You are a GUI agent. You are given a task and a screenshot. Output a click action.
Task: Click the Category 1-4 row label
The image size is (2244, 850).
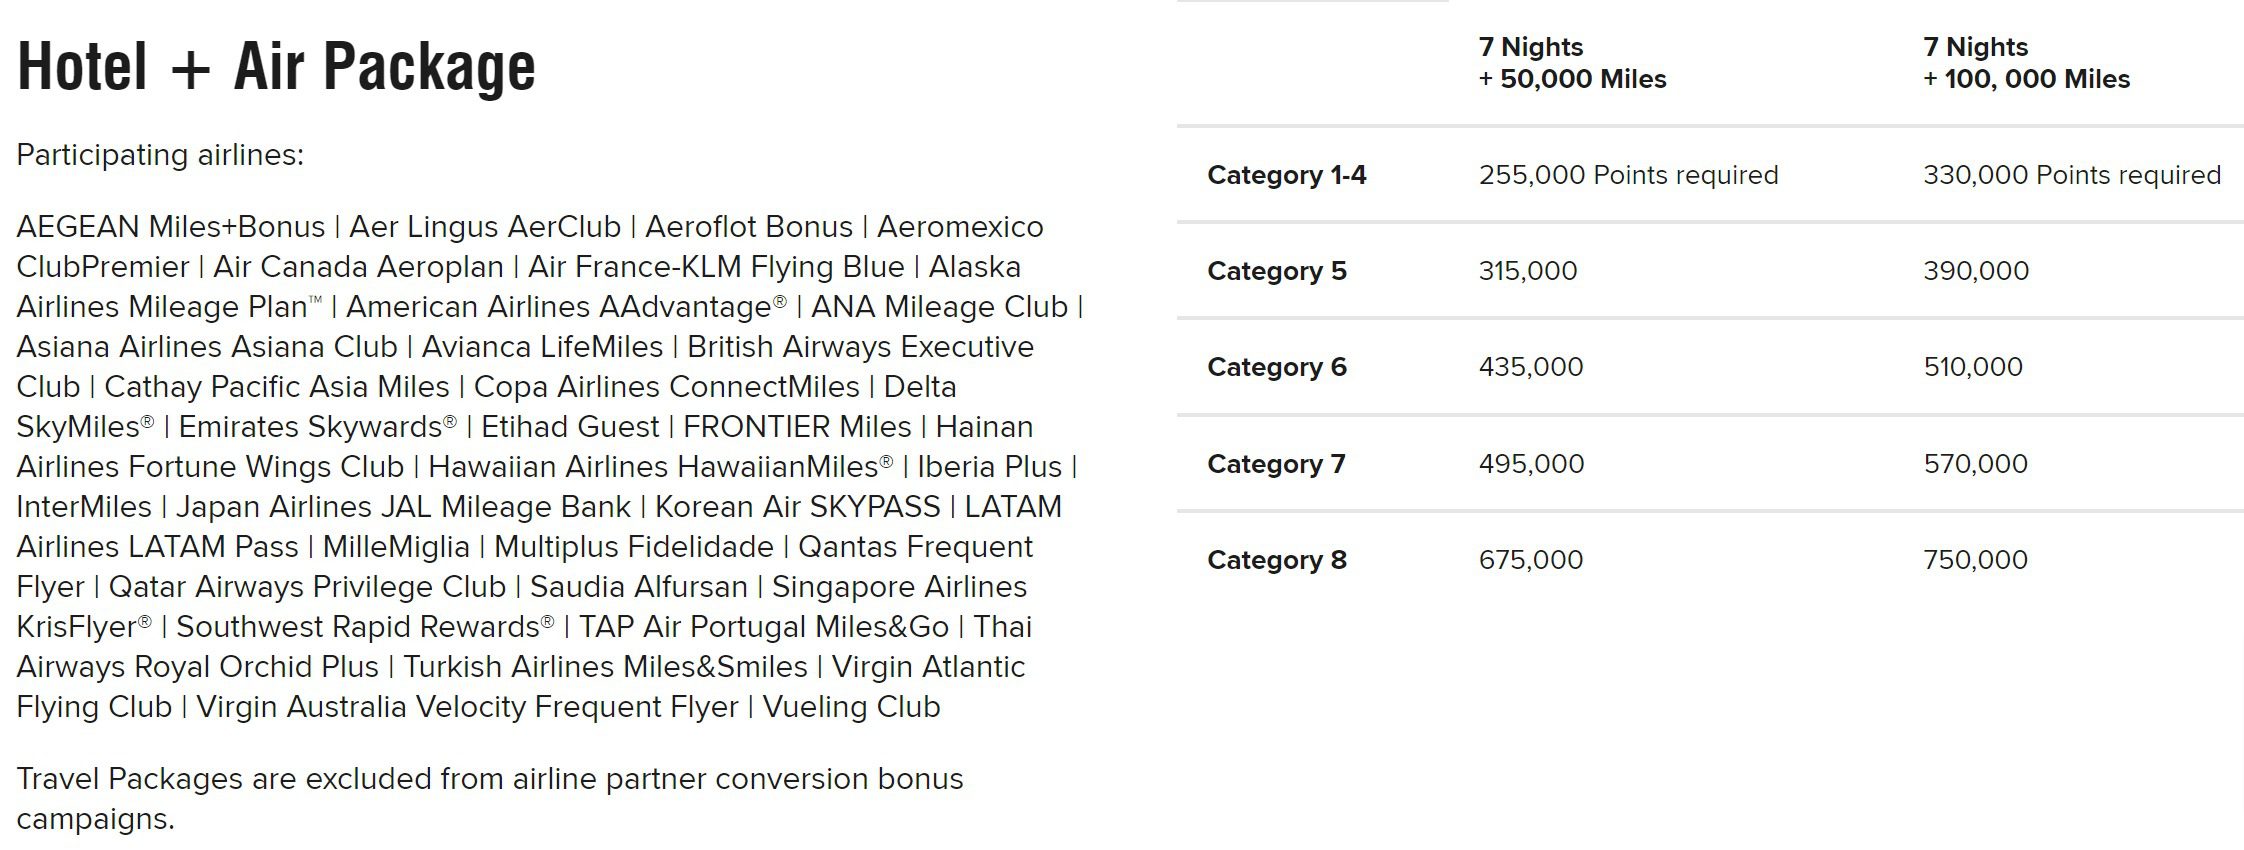click(1286, 175)
